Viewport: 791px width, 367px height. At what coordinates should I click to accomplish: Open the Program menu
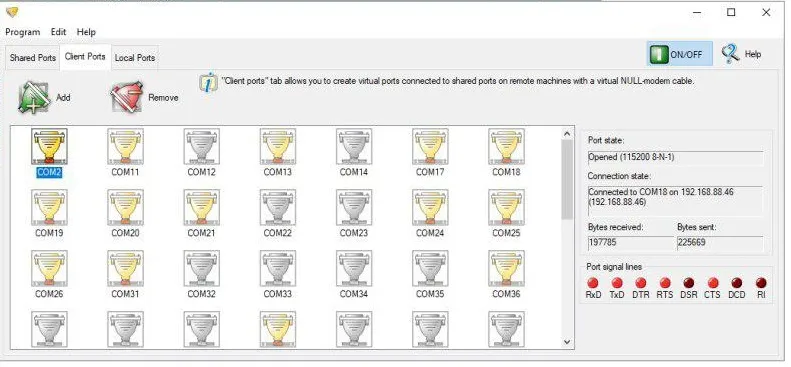click(23, 32)
